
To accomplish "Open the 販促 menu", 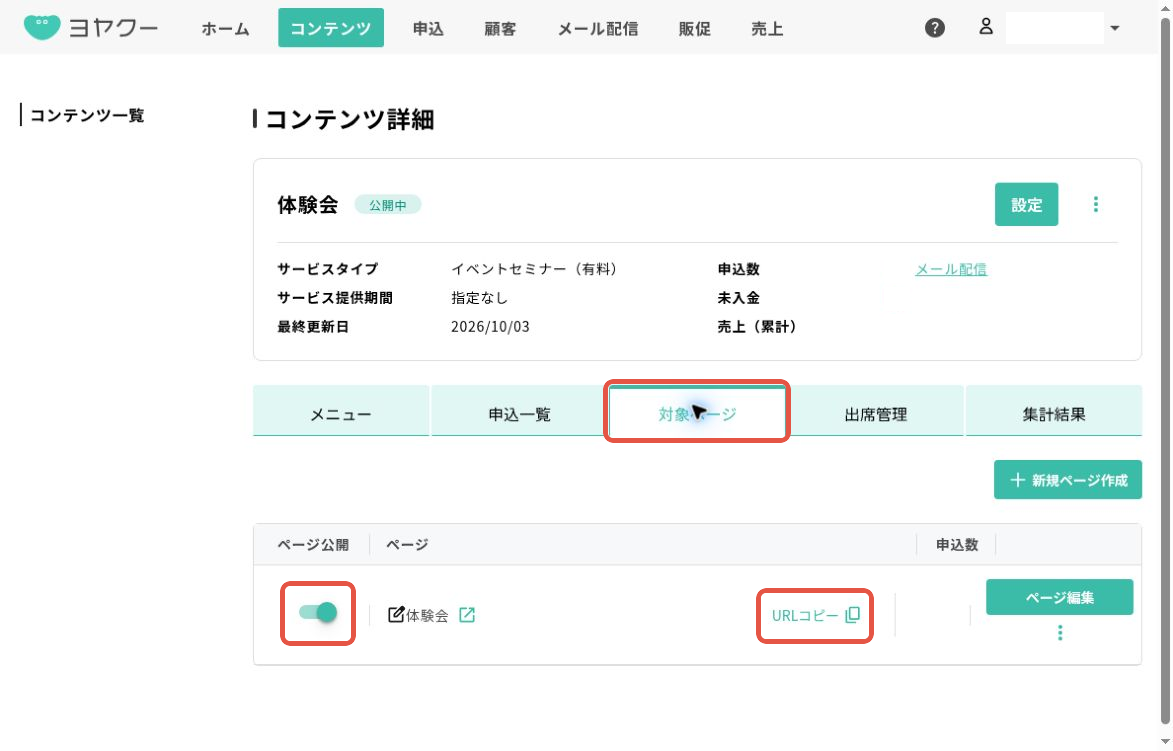I will point(694,28).
